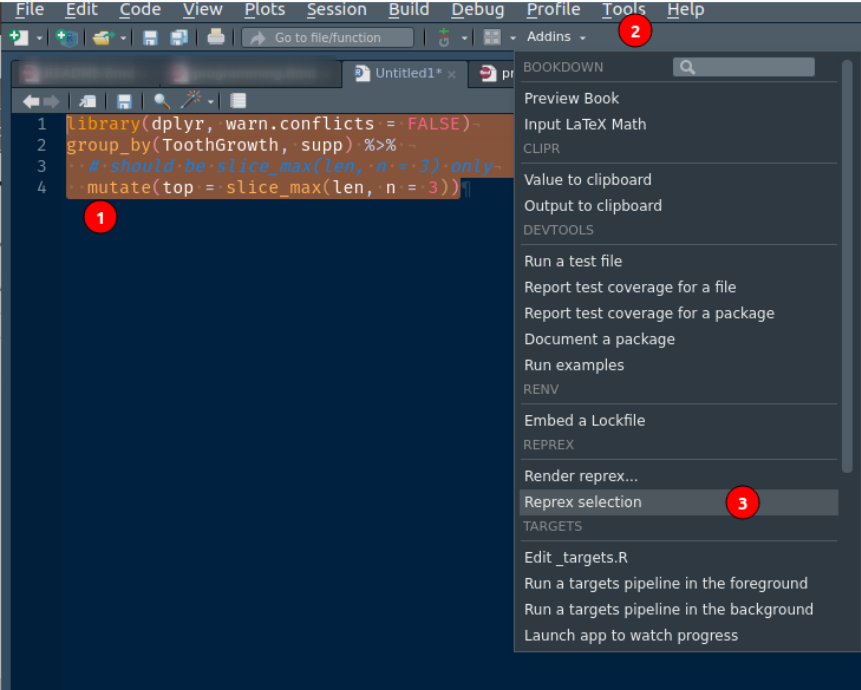Click the Go to file/function field
This screenshot has width=861, height=690.
coord(327,37)
